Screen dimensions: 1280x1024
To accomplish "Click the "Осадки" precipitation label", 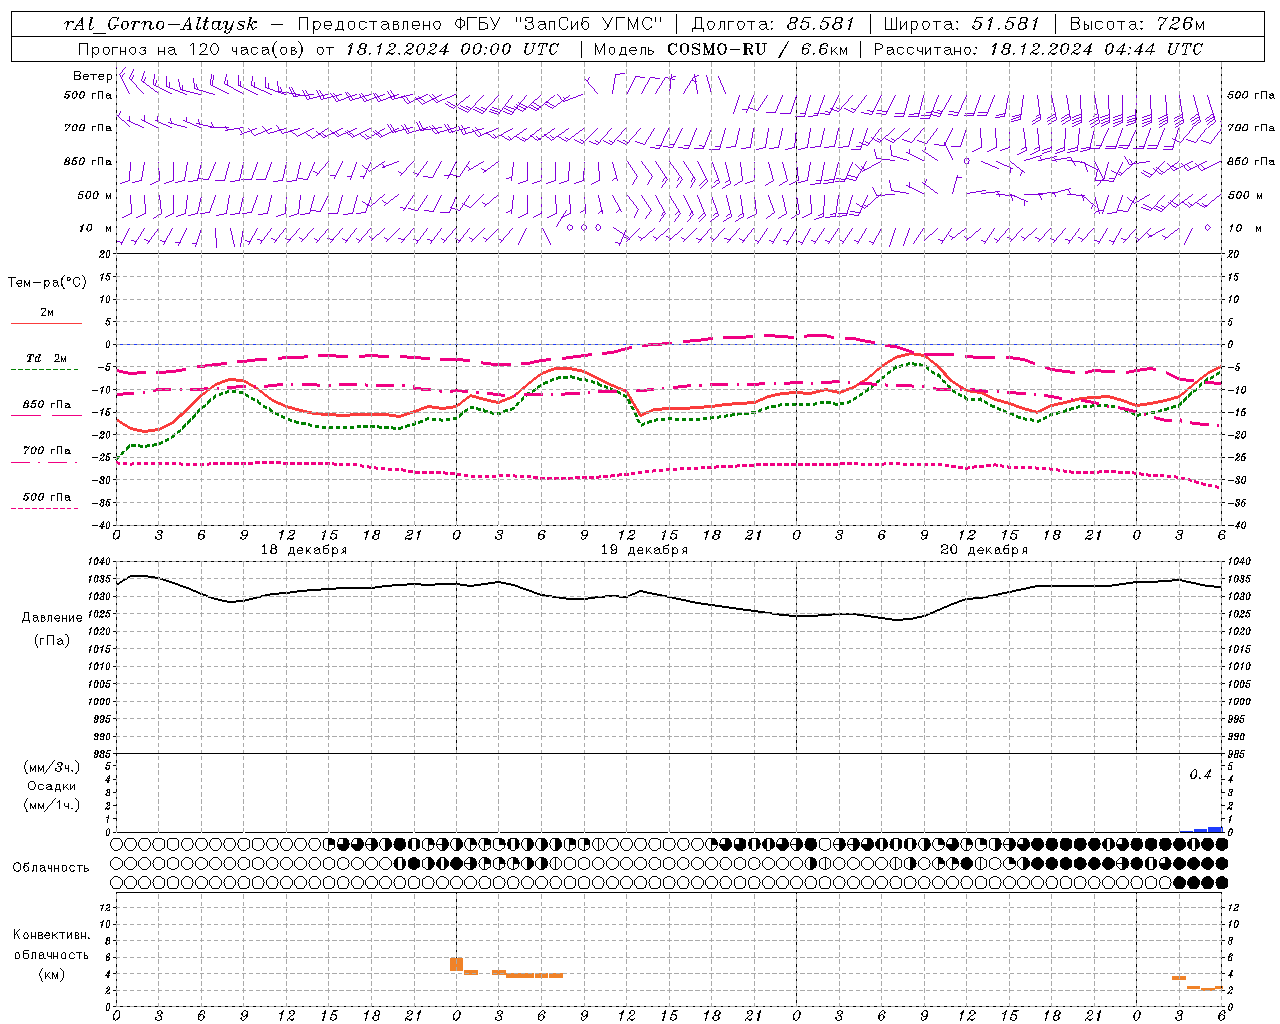I will pos(51,786).
